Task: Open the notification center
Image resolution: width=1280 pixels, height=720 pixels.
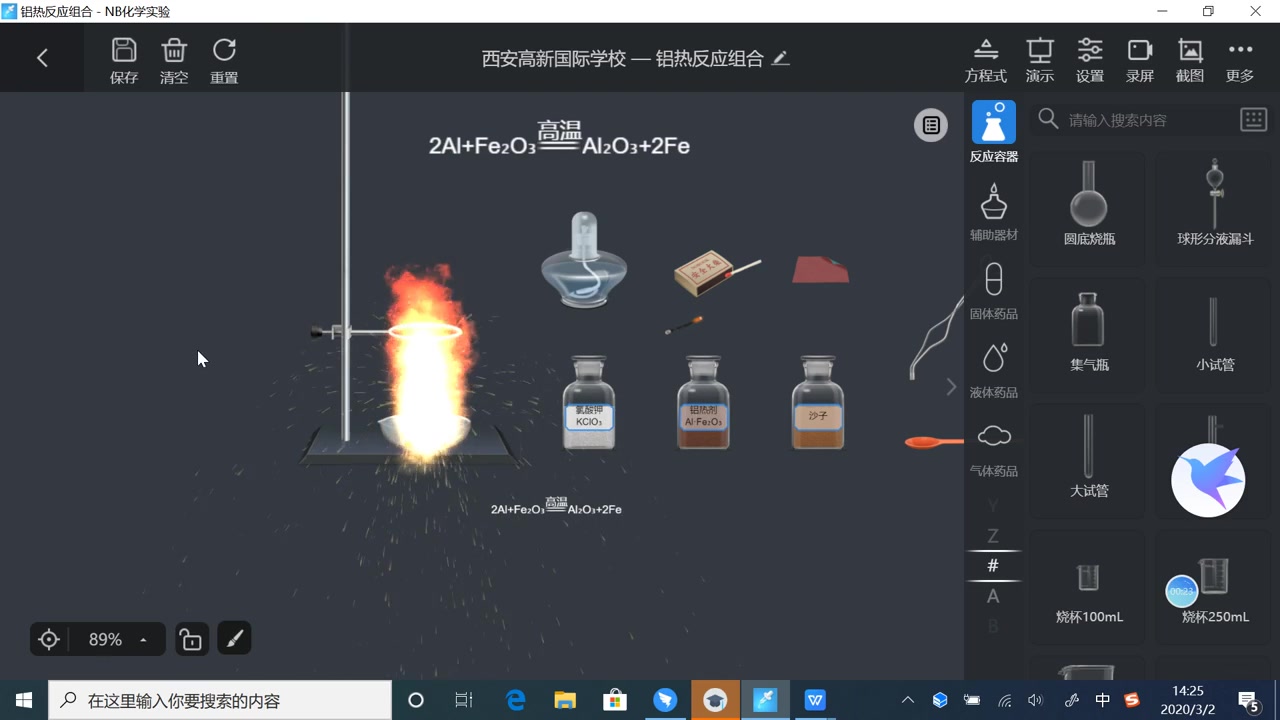Action: [1249, 700]
